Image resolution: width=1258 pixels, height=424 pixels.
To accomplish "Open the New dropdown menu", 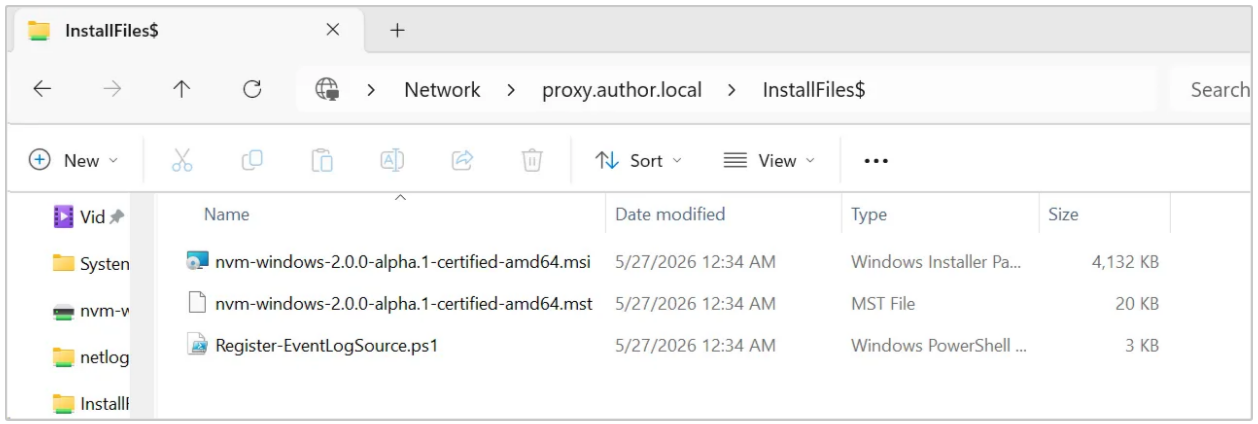I will (74, 161).
